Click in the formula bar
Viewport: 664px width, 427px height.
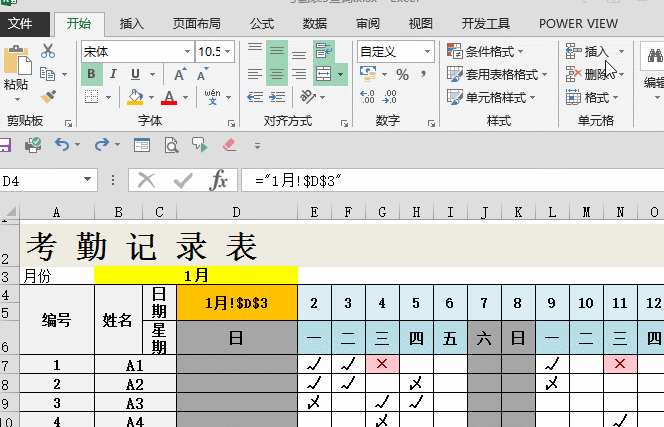453,180
